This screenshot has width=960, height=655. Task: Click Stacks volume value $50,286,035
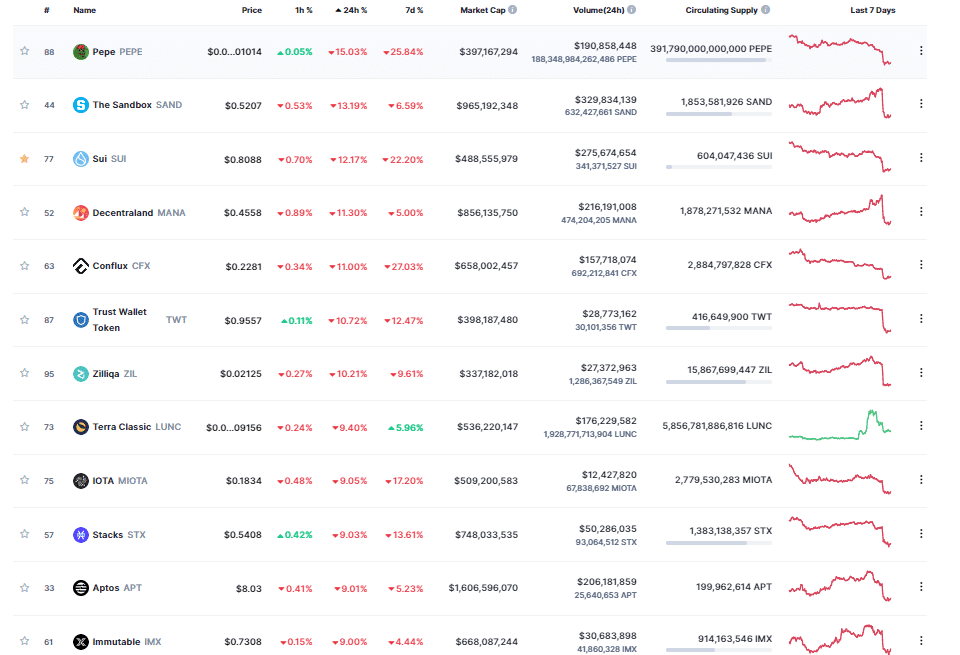click(x=608, y=529)
